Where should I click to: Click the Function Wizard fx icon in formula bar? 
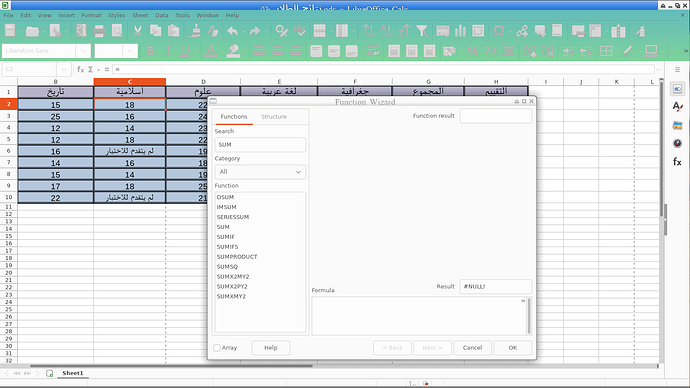81,70
